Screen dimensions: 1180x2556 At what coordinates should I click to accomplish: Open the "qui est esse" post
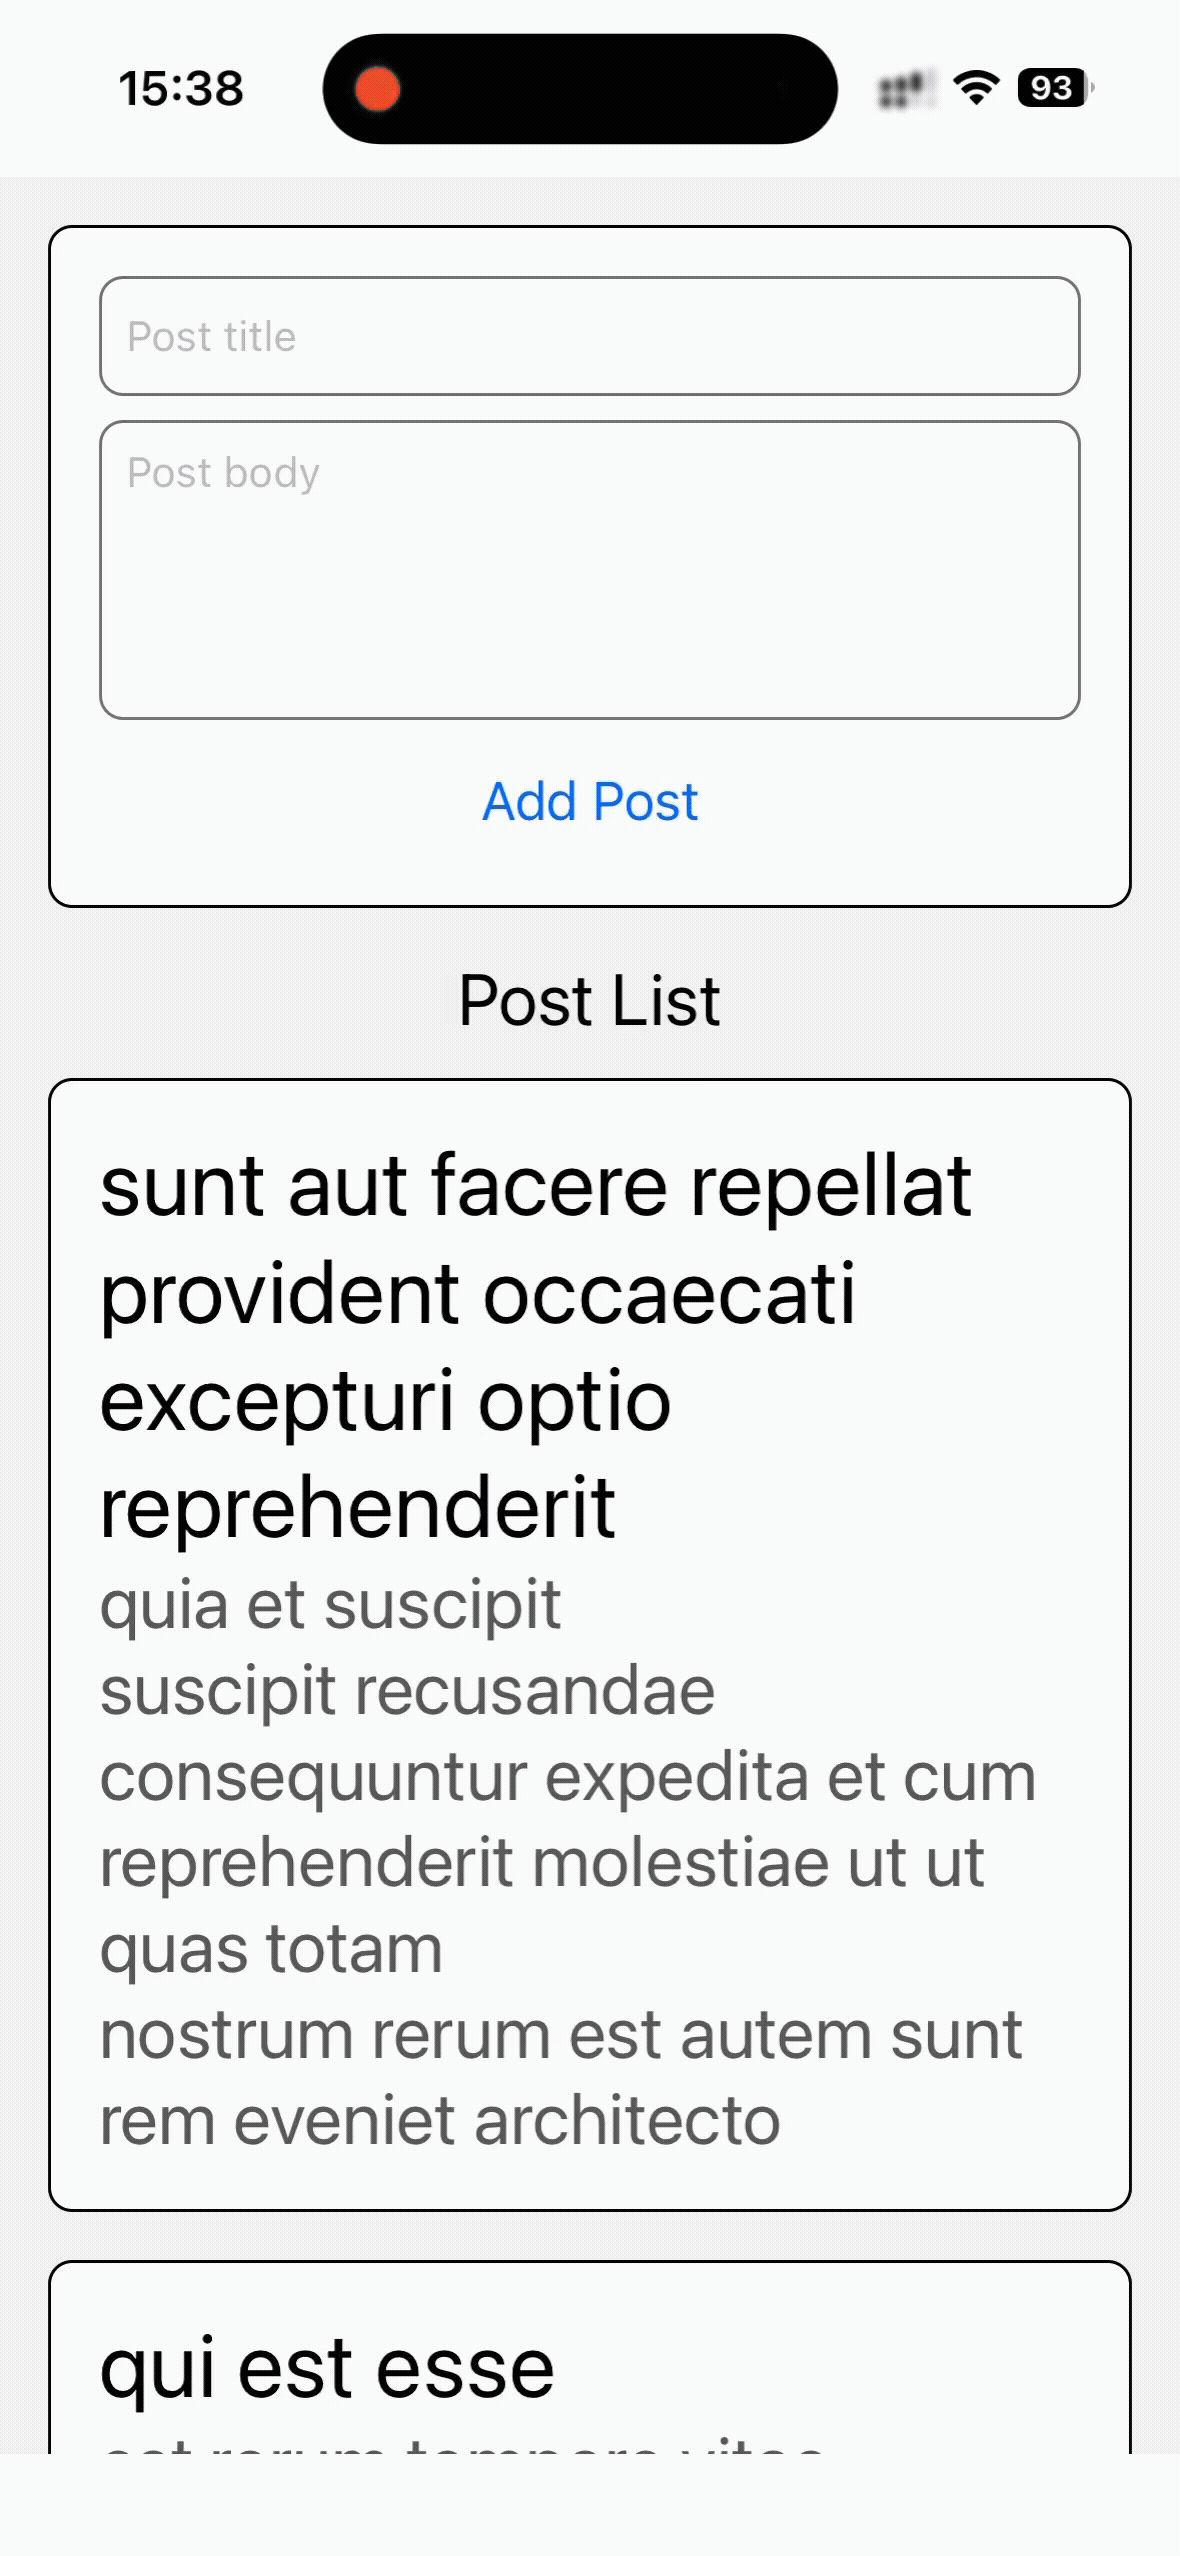(327, 2369)
